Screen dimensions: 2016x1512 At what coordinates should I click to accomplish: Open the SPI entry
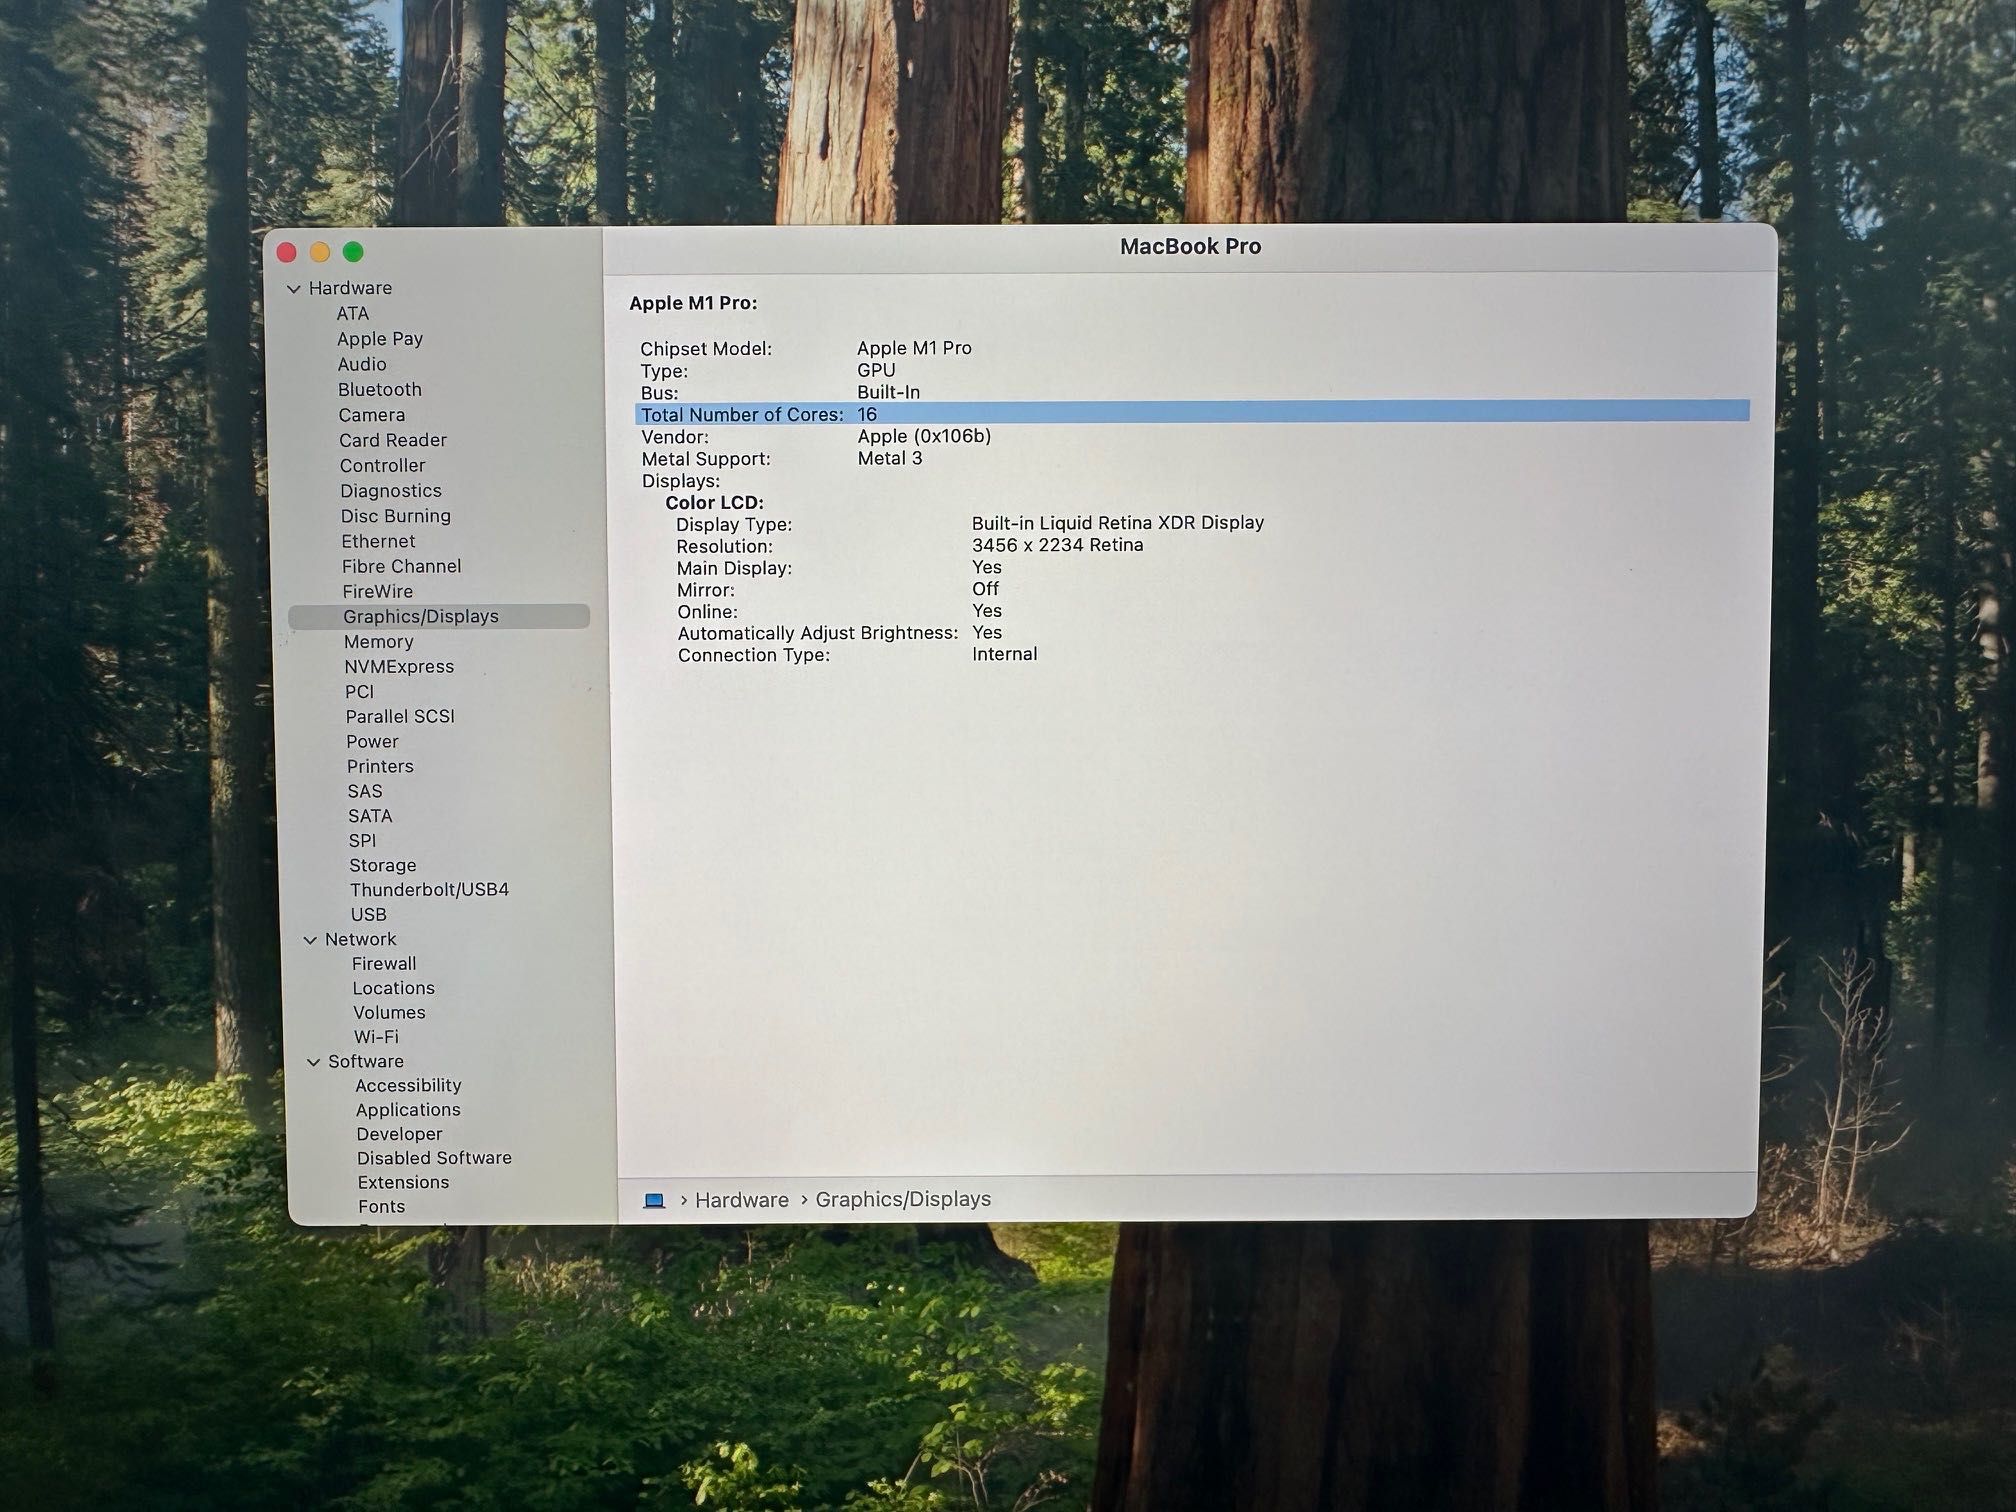click(363, 840)
